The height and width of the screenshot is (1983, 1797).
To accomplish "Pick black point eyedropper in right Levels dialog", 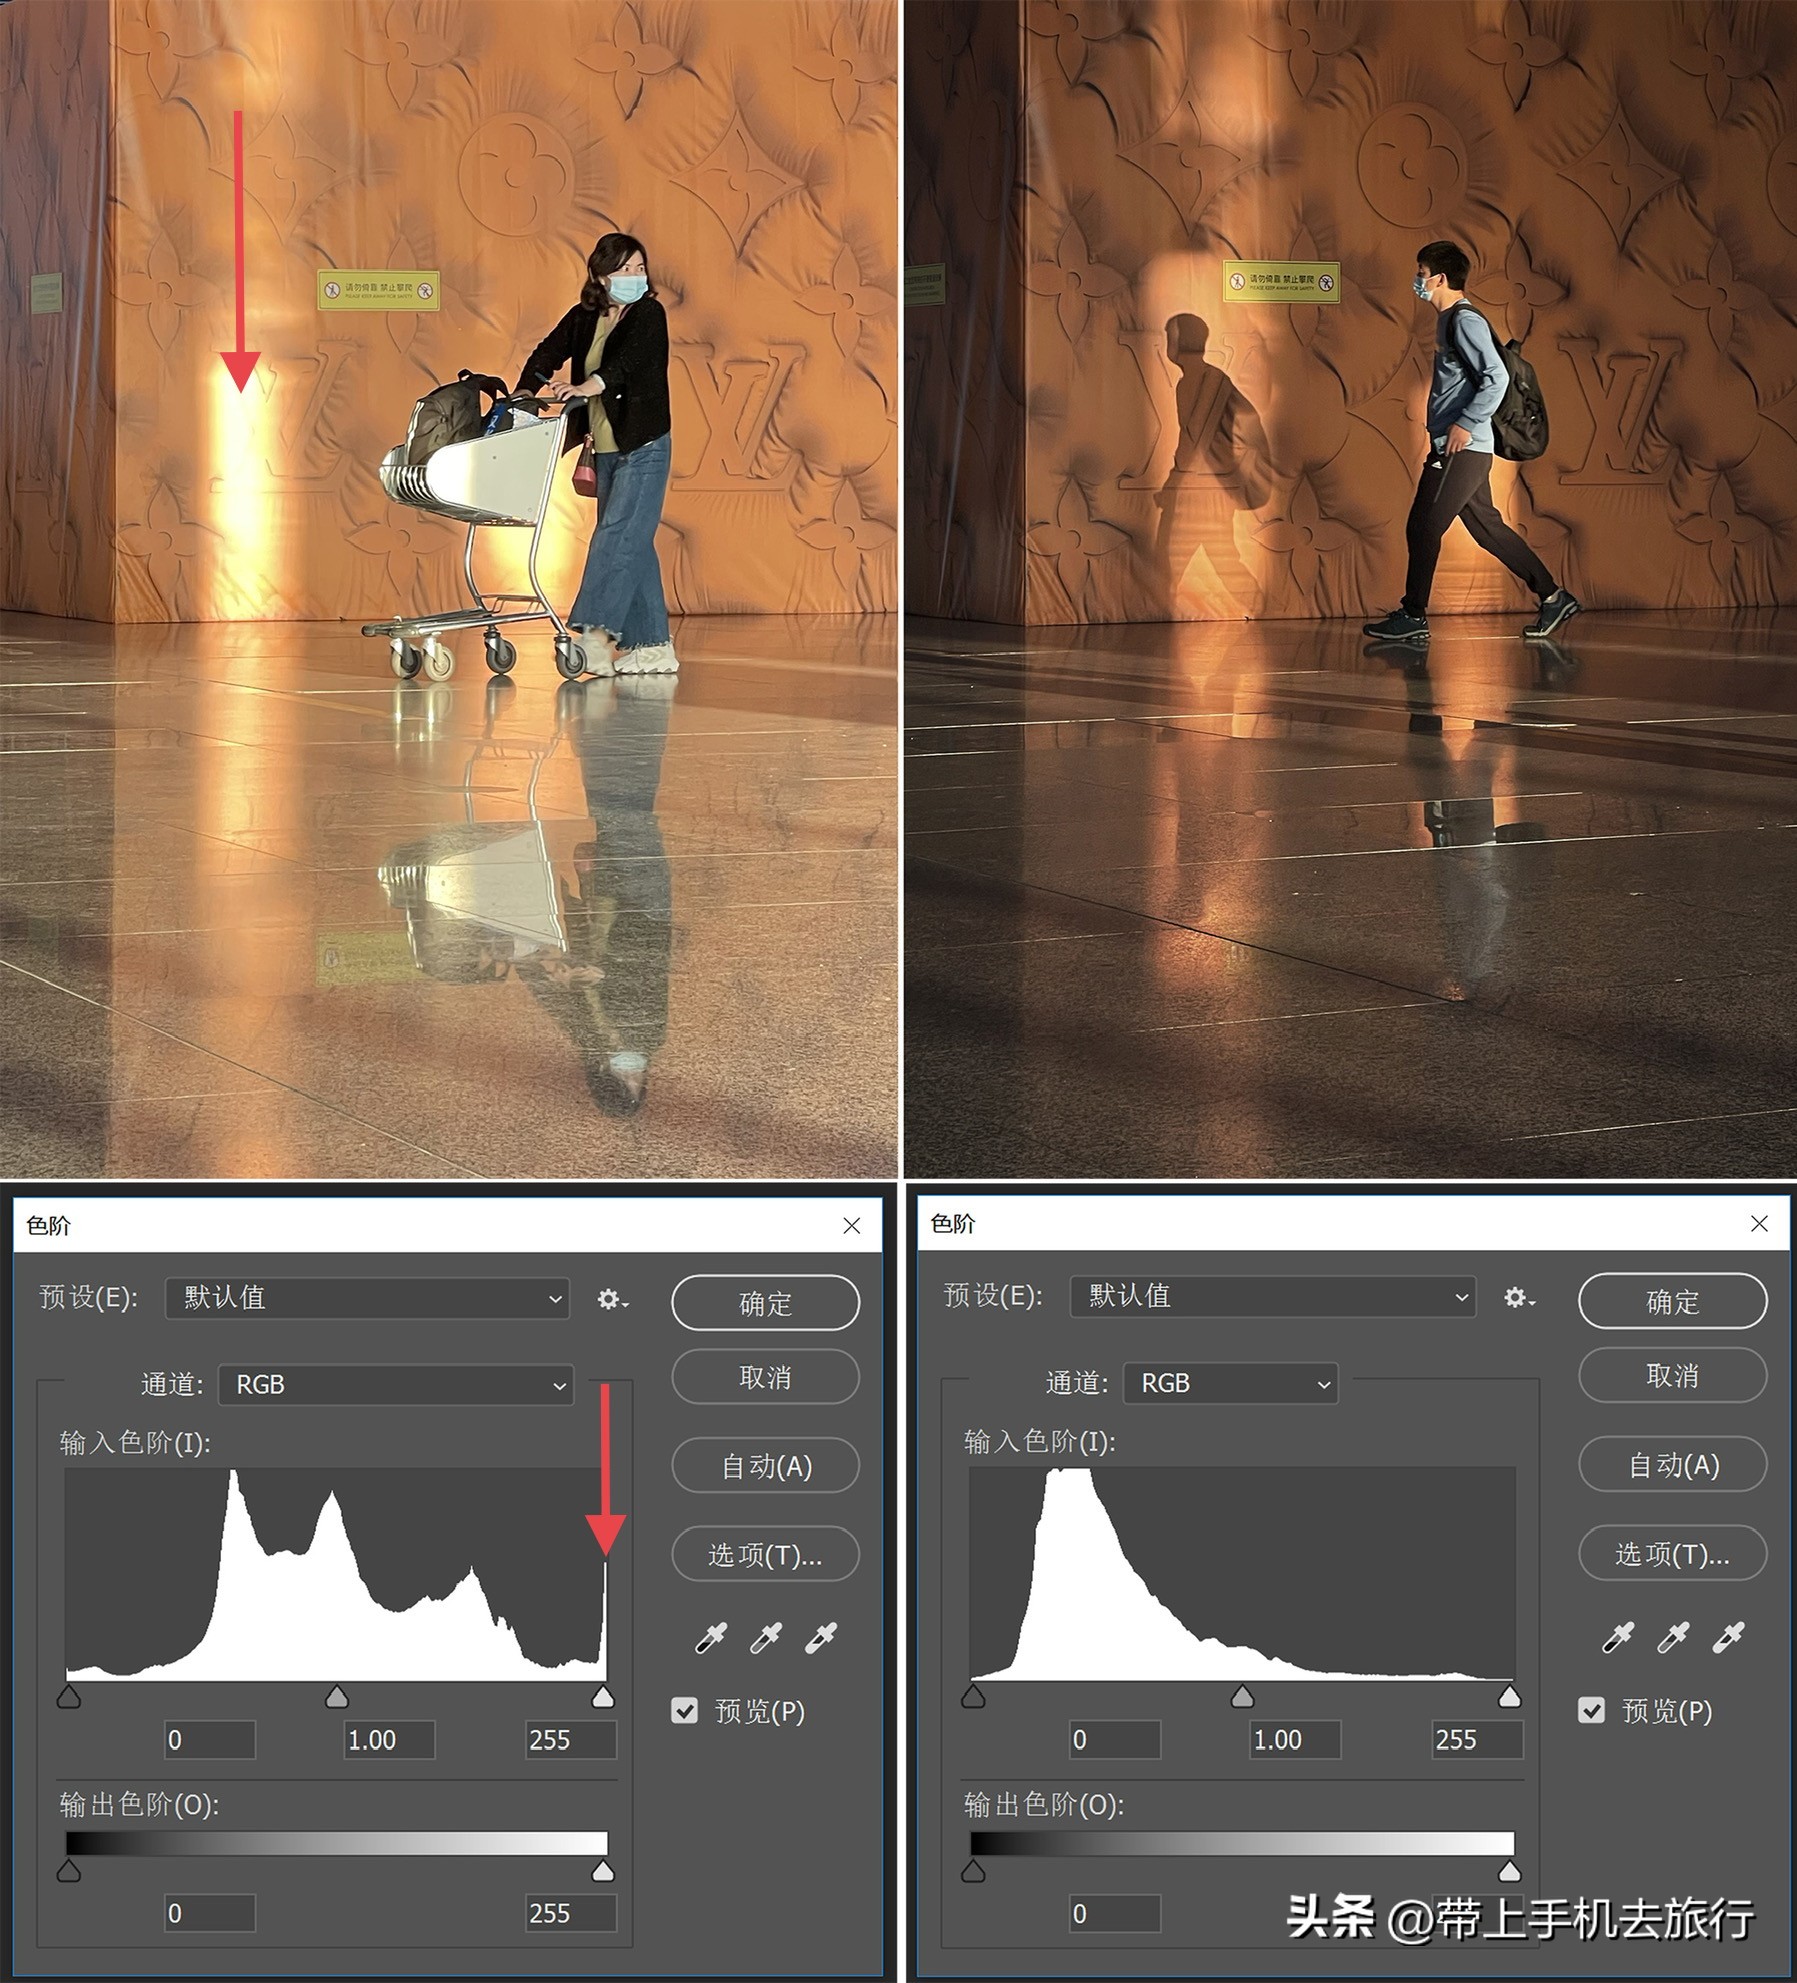I will [1618, 1637].
